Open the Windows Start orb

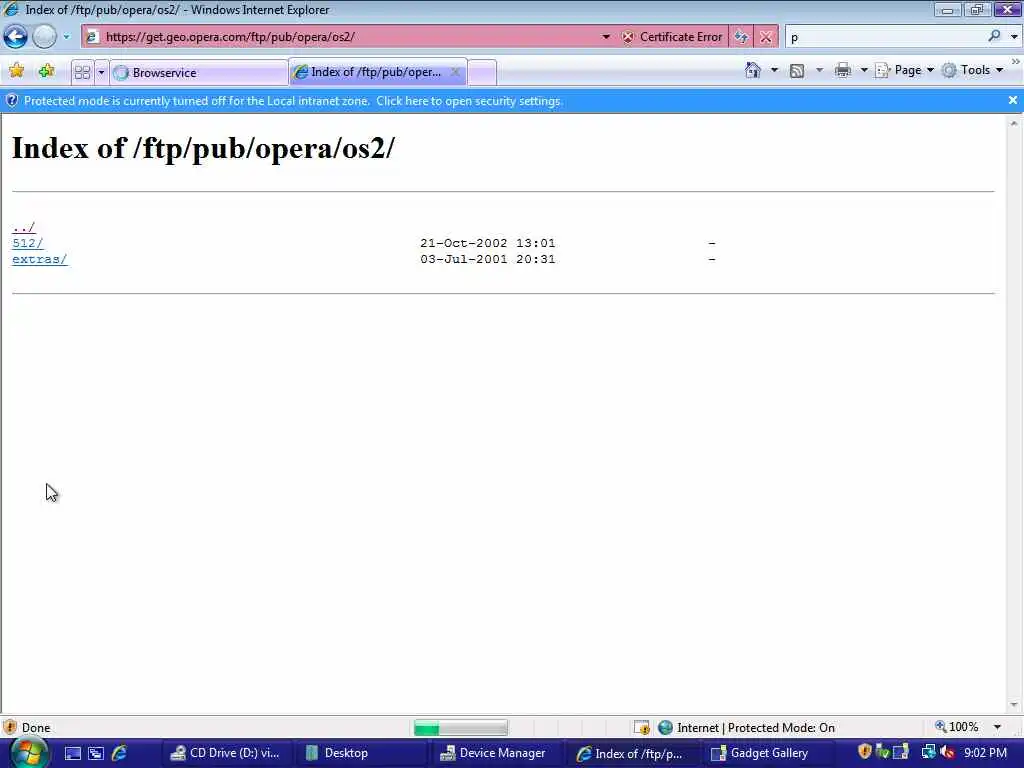coord(29,753)
